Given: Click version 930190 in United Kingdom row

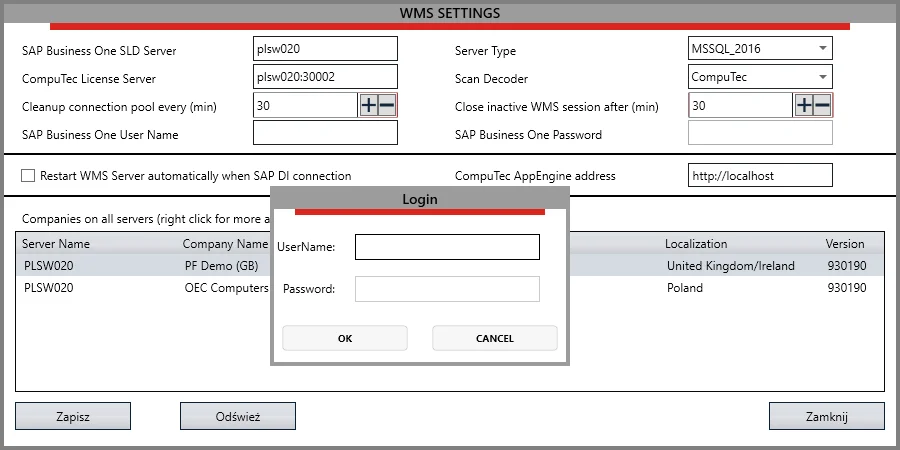Looking at the screenshot, I should pyautogui.click(x=847, y=266).
